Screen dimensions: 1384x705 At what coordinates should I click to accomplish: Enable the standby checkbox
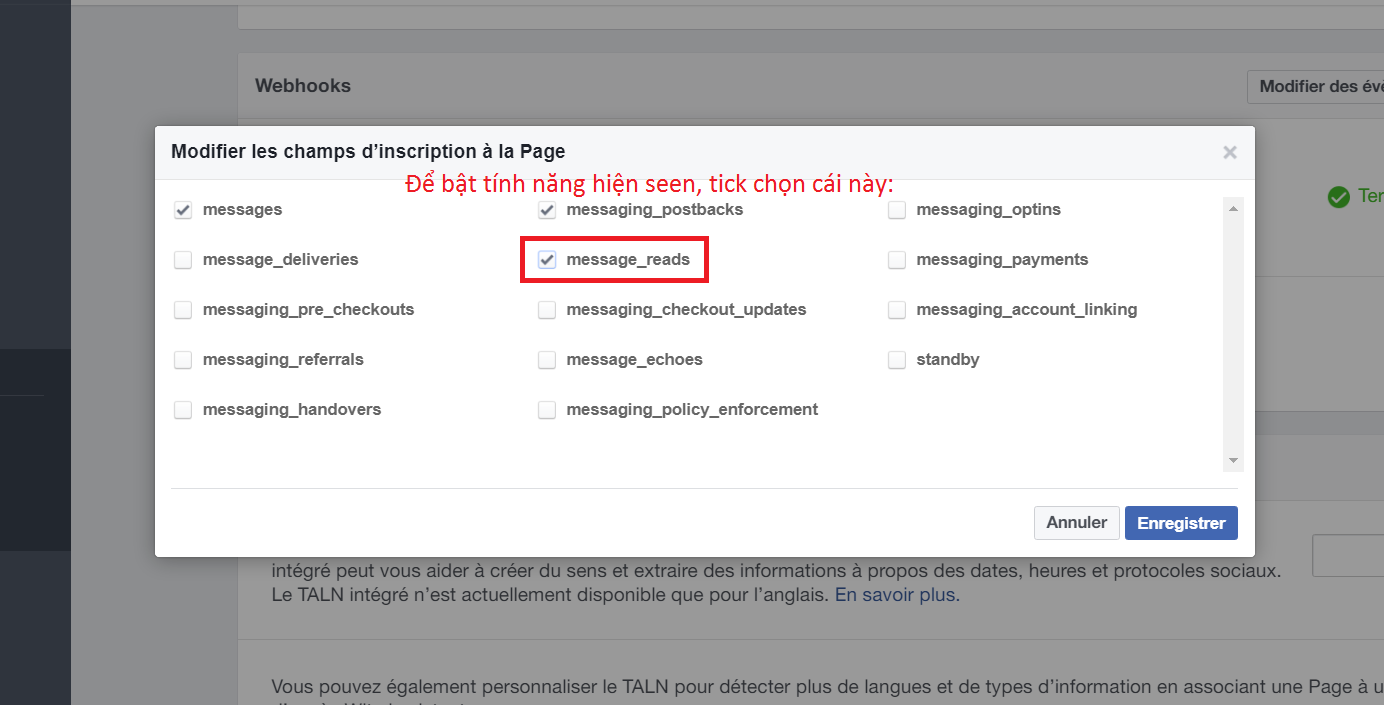(897, 360)
